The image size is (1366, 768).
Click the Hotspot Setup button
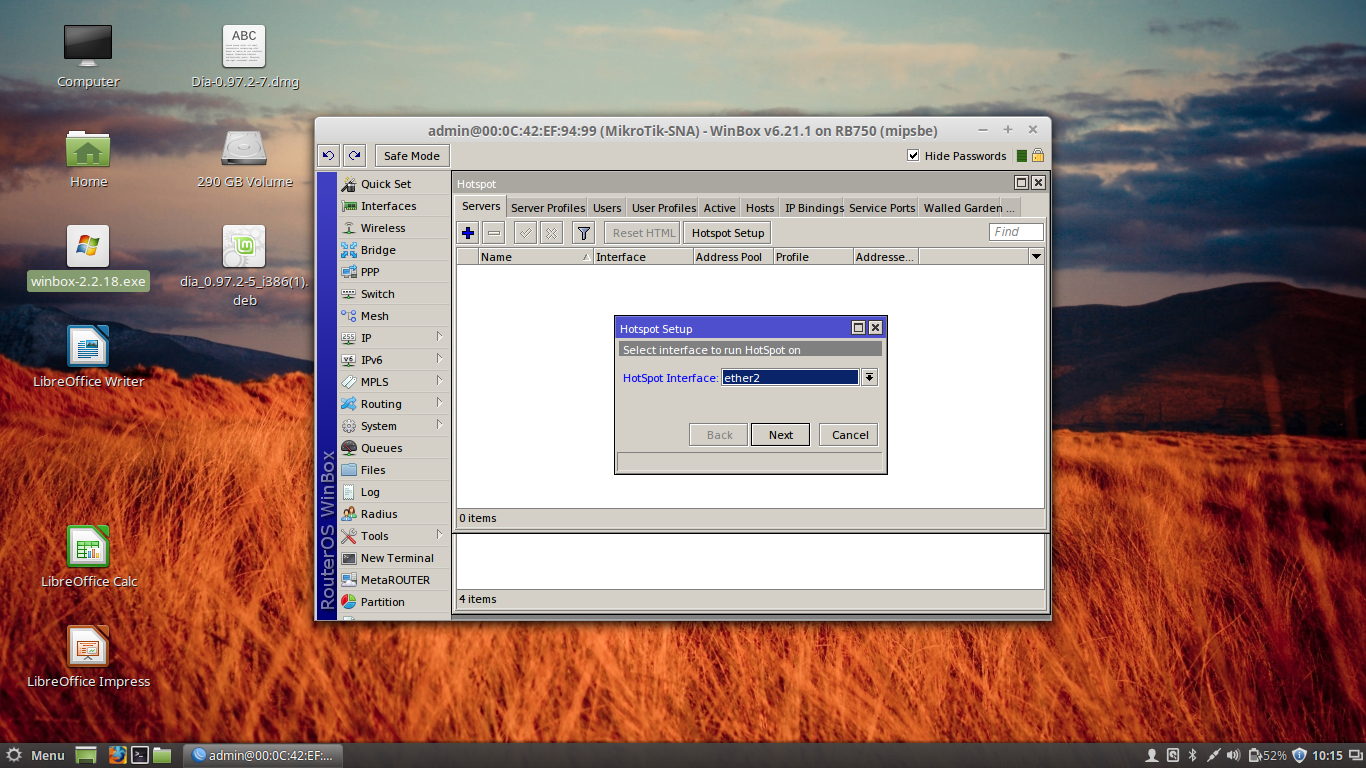click(x=728, y=233)
